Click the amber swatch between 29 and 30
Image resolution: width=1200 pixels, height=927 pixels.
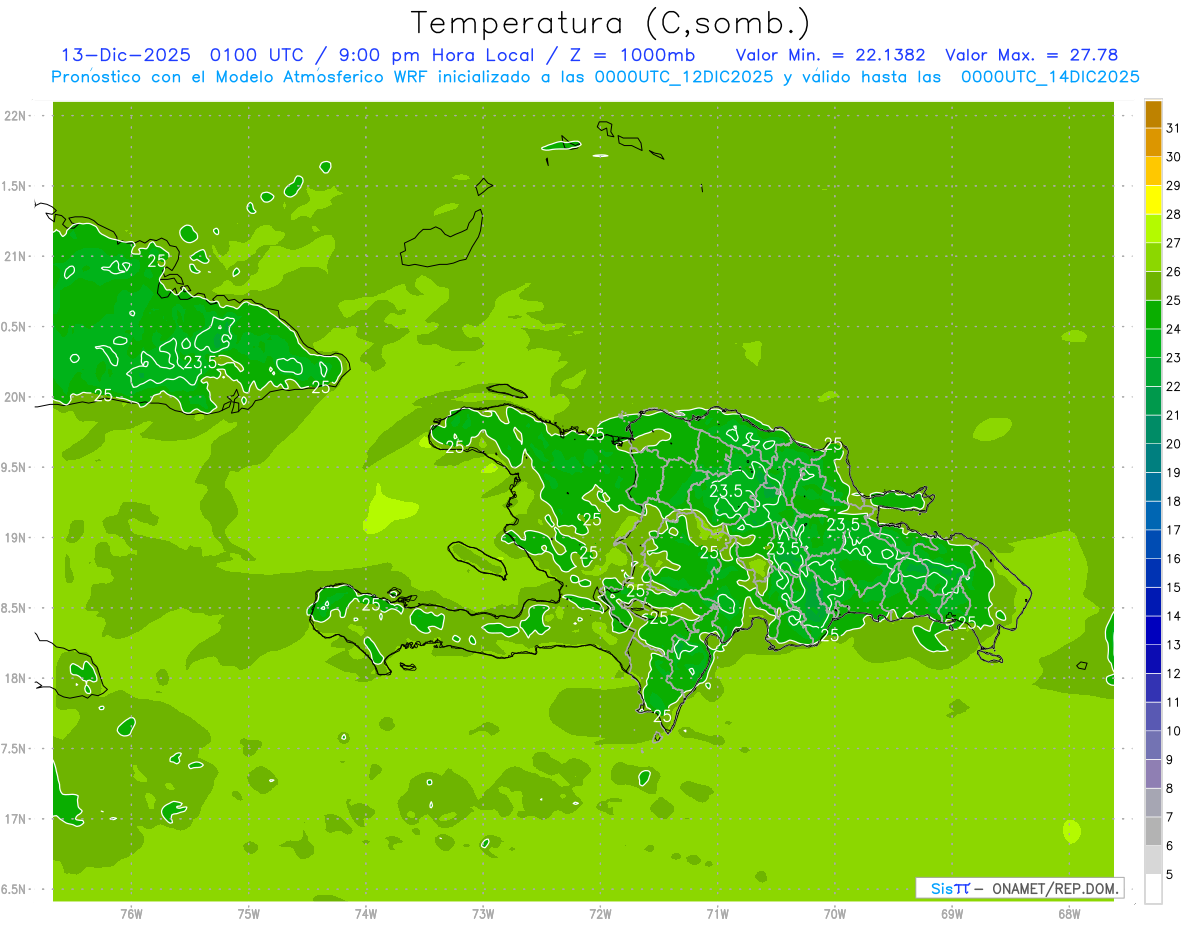click(1153, 171)
